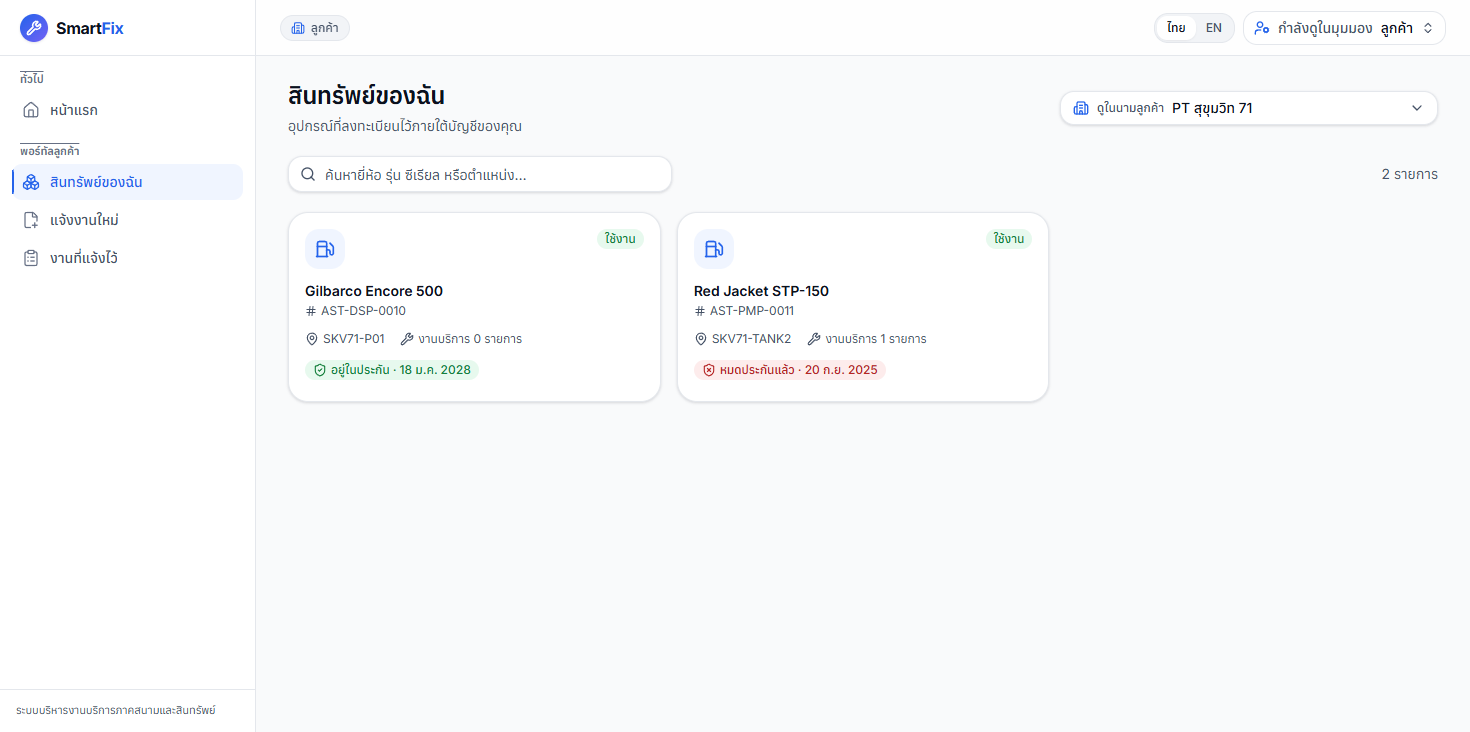Click the fuel pump icon on Gilbarco card
The image size is (1470, 732).
(x=325, y=249)
